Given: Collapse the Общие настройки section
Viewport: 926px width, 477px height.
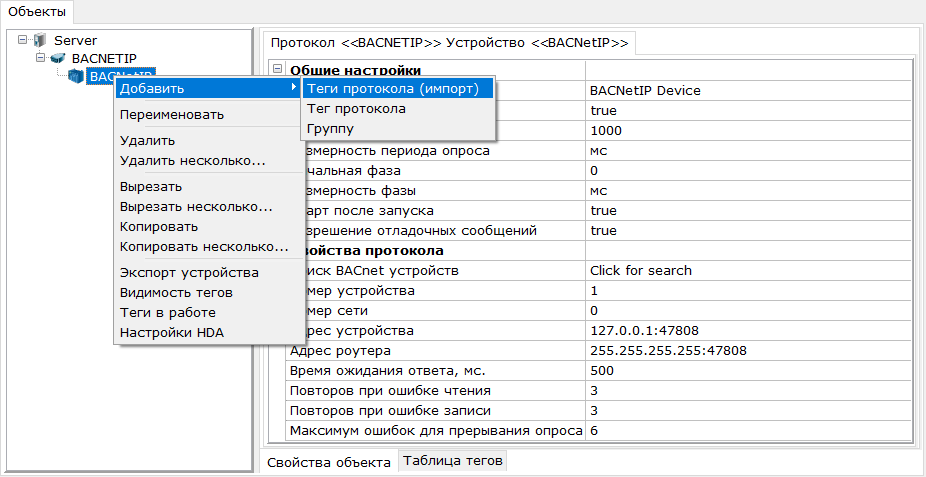Looking at the screenshot, I should coord(278,70).
